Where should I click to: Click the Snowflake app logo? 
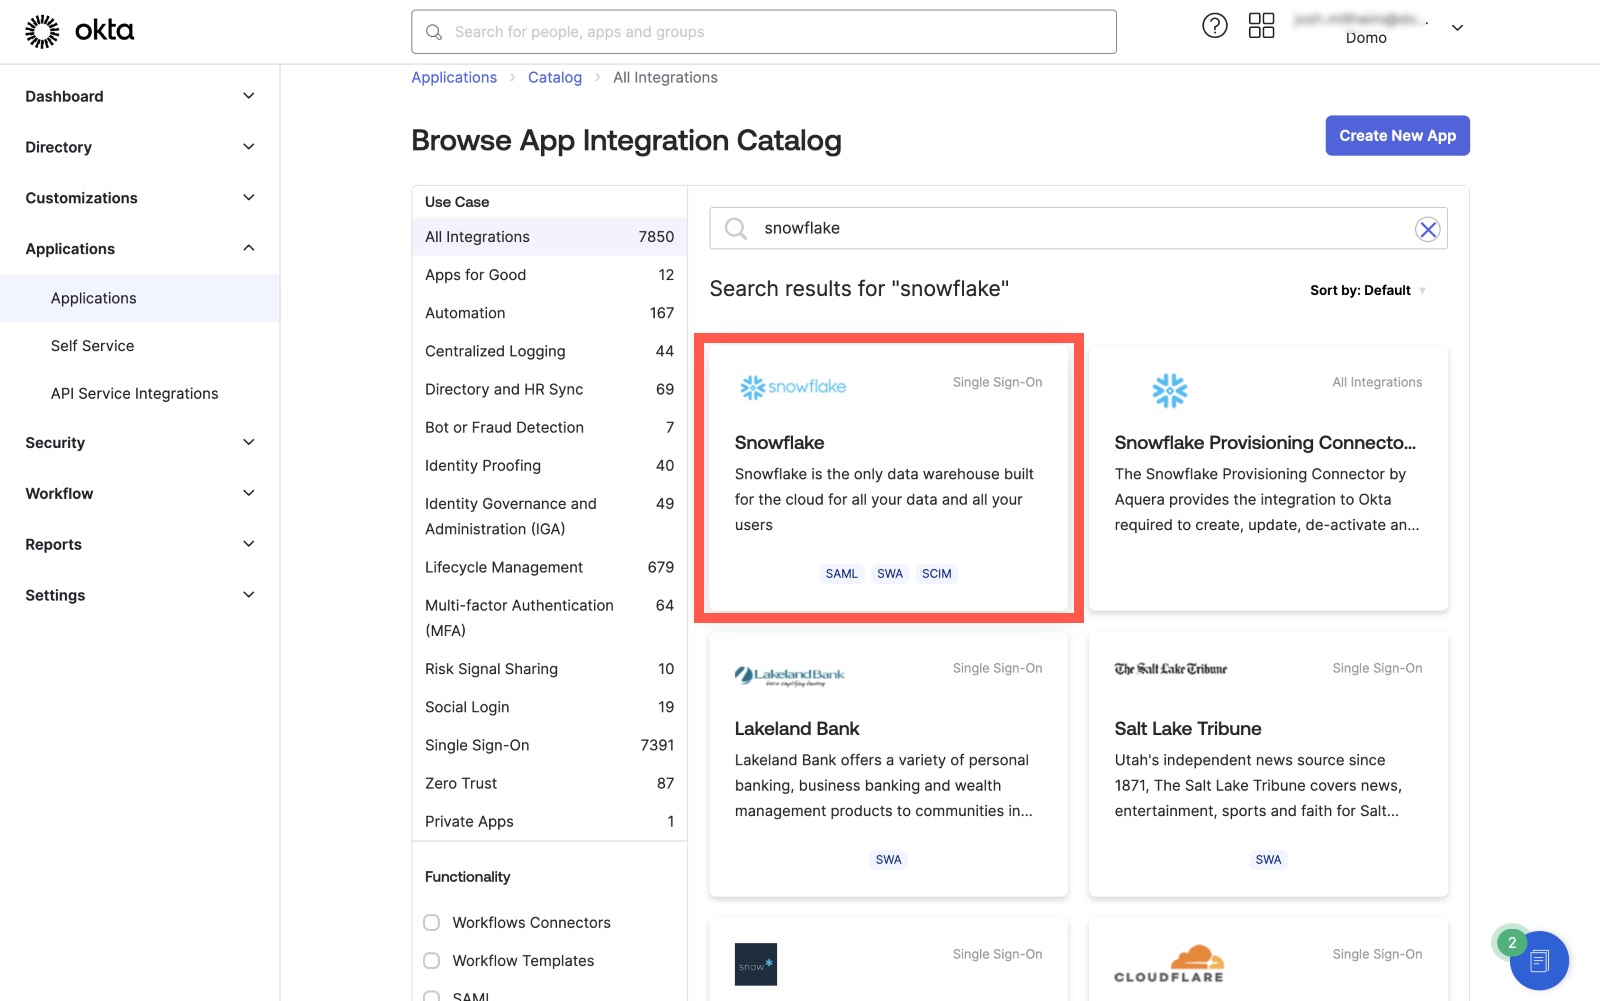click(x=793, y=387)
